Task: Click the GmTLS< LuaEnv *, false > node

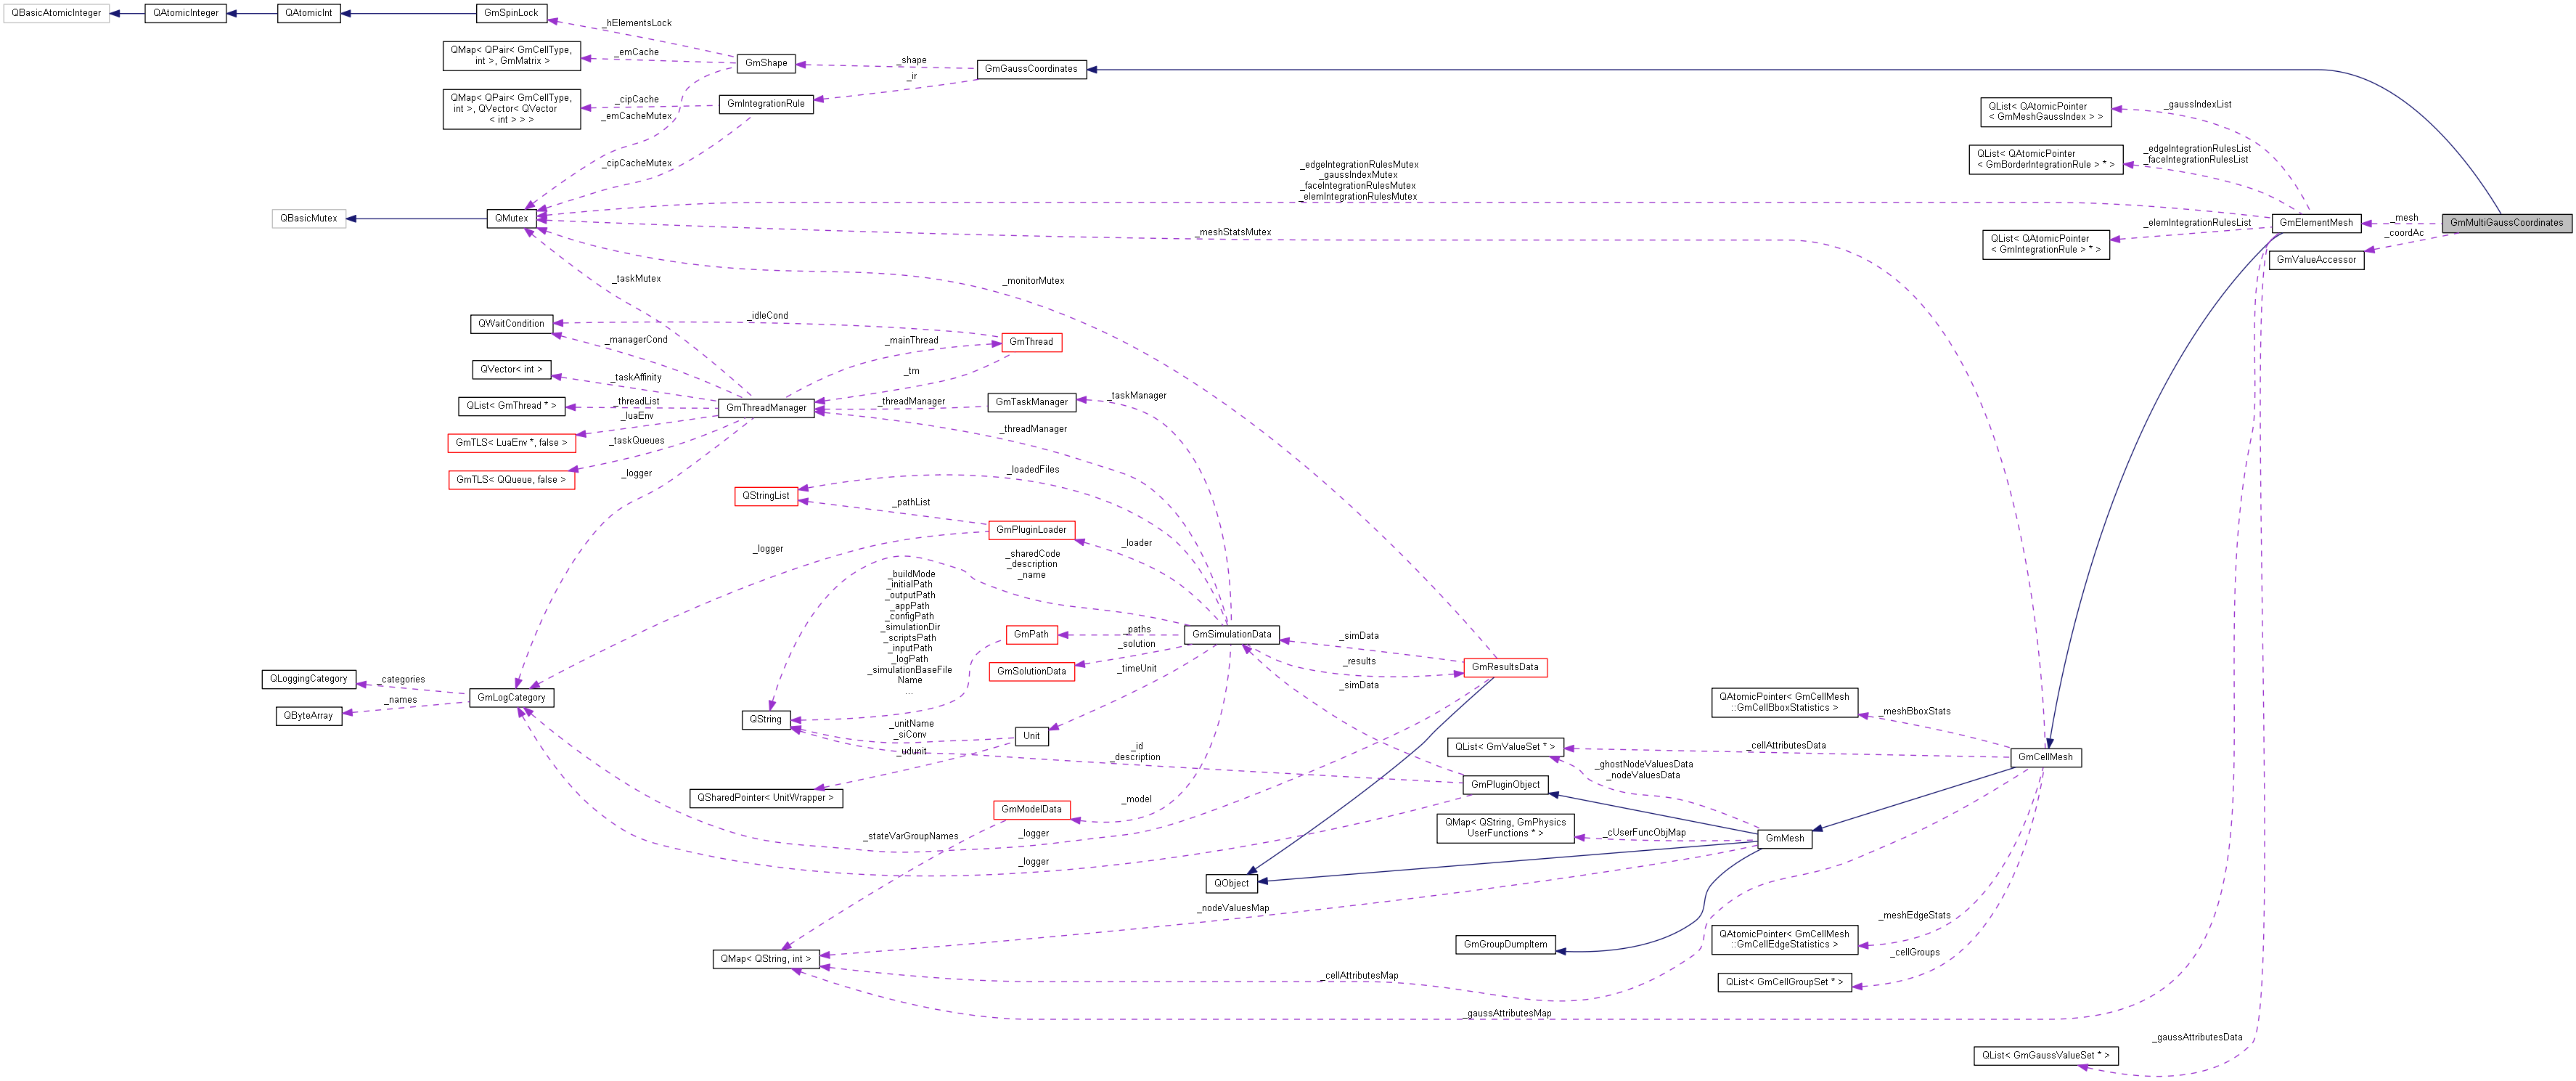Action: [511, 443]
